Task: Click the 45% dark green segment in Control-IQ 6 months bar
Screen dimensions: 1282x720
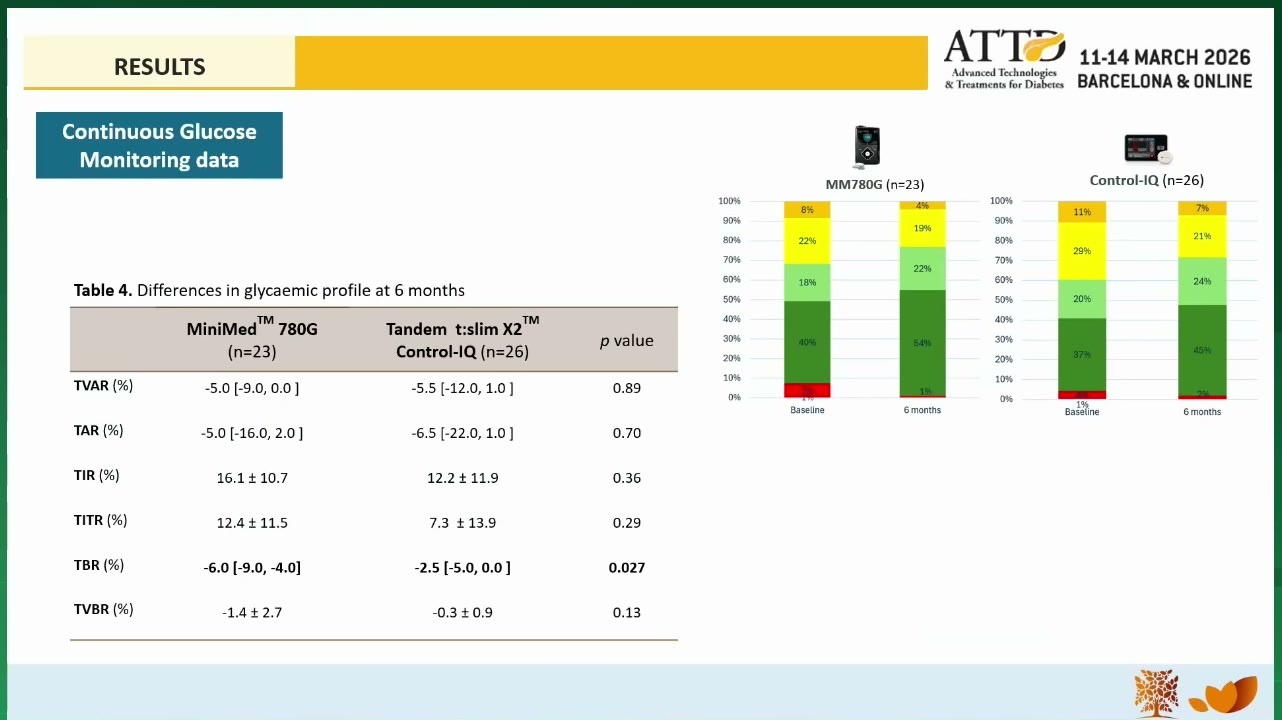Action: point(1202,350)
